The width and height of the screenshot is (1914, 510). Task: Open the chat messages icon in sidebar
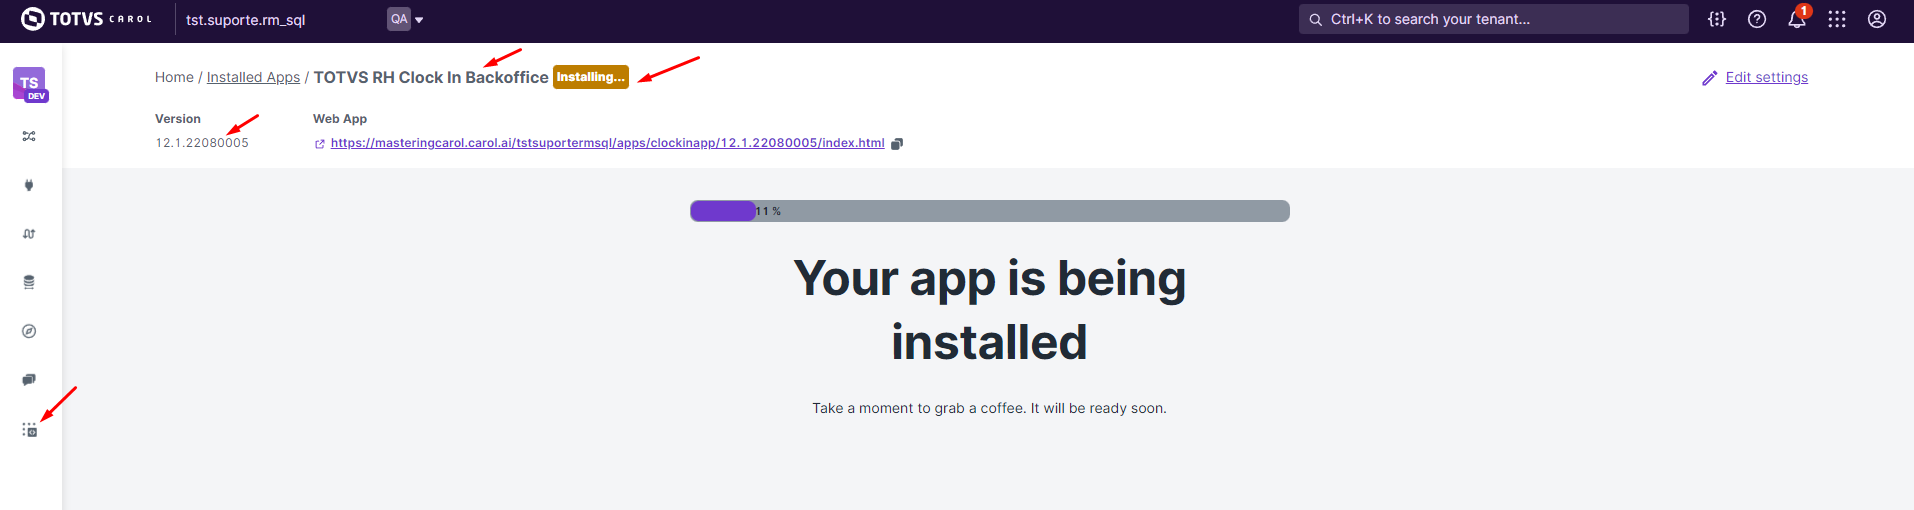pyautogui.click(x=29, y=380)
